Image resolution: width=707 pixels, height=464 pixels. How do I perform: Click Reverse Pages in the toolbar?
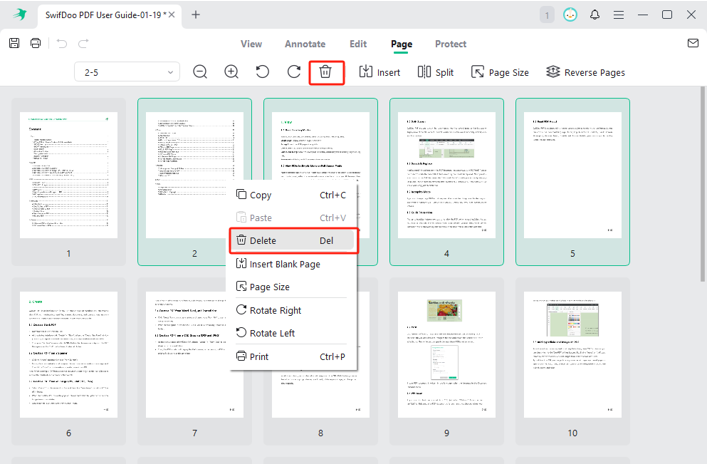(585, 72)
